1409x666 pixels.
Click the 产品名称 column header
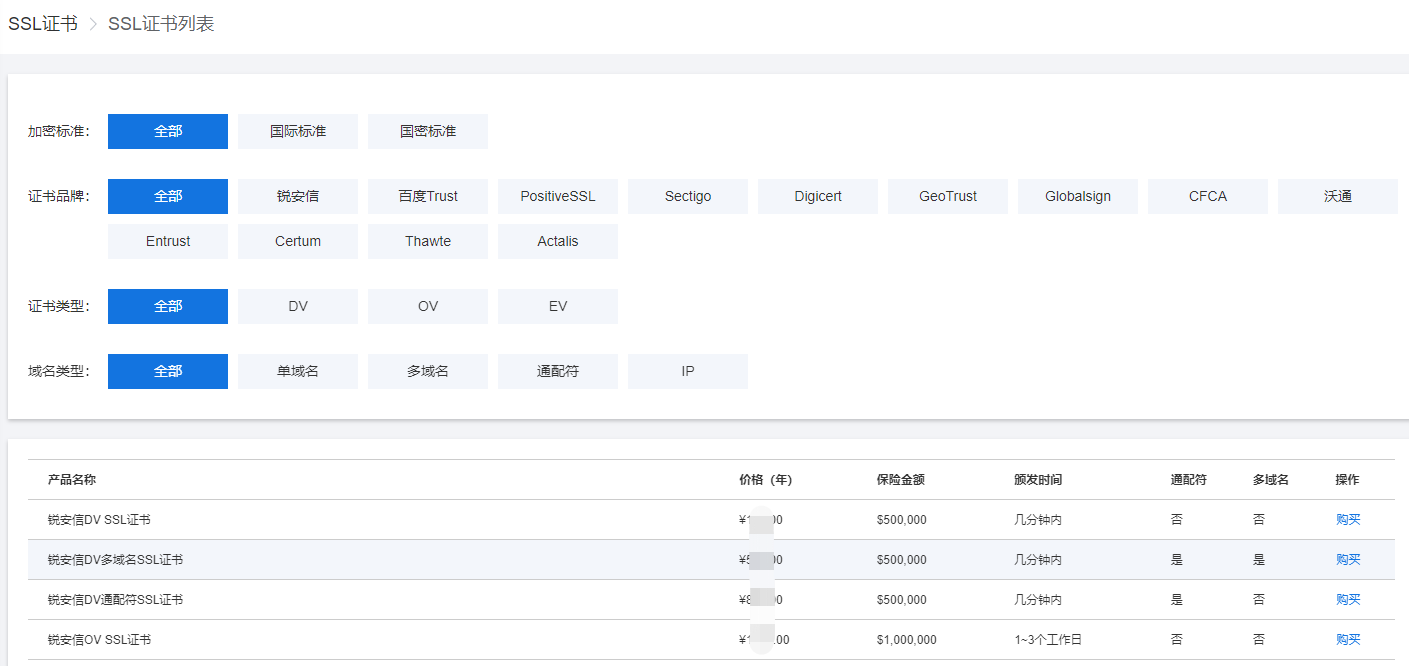[72, 480]
